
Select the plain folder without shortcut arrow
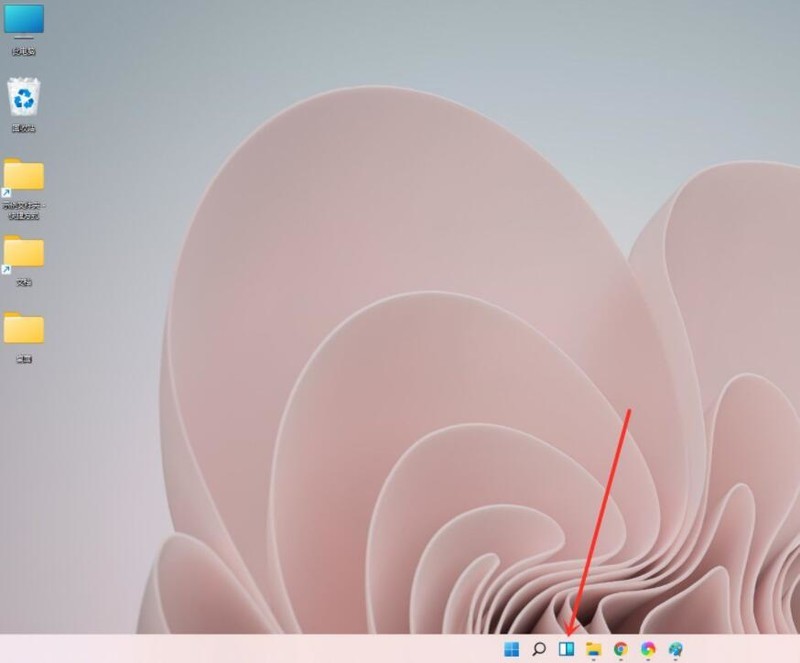click(23, 337)
